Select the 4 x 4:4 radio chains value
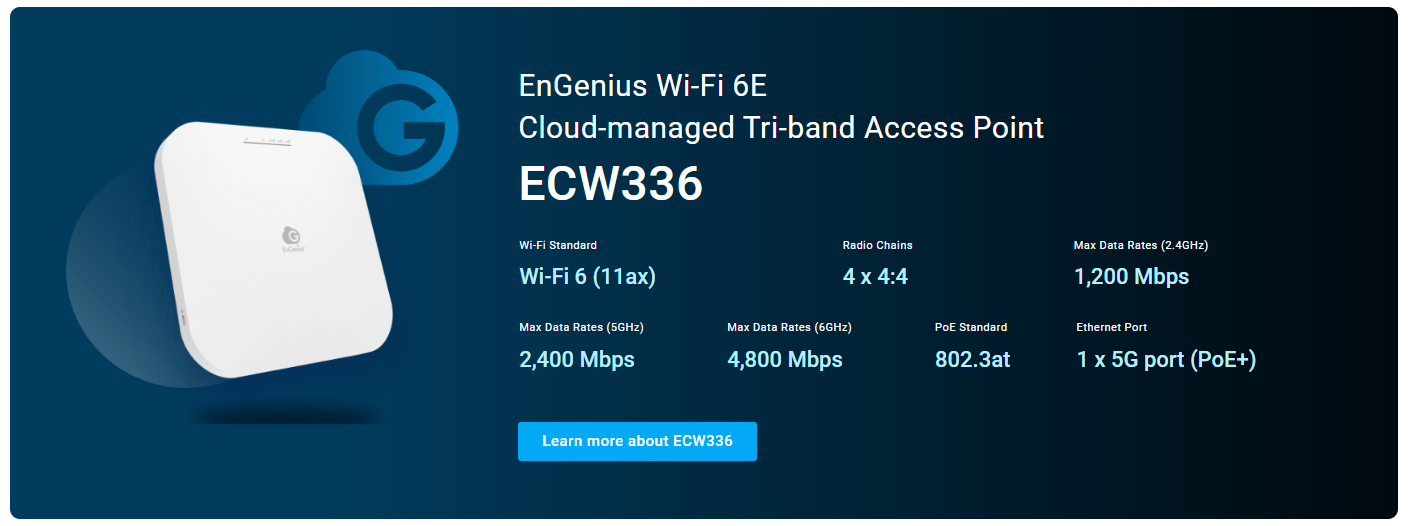 point(875,277)
